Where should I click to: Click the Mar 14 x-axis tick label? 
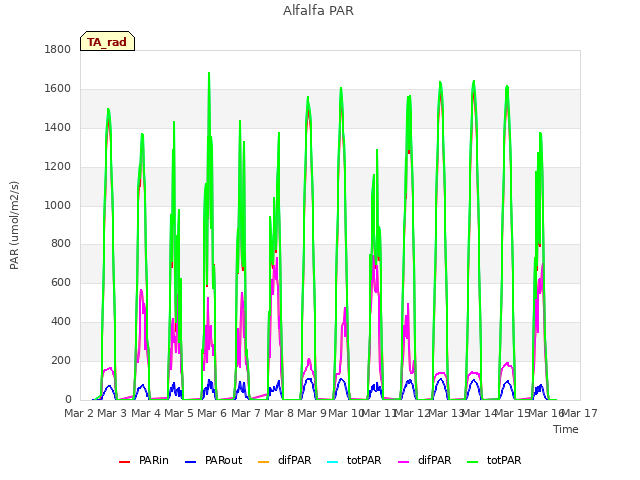pos(479,413)
